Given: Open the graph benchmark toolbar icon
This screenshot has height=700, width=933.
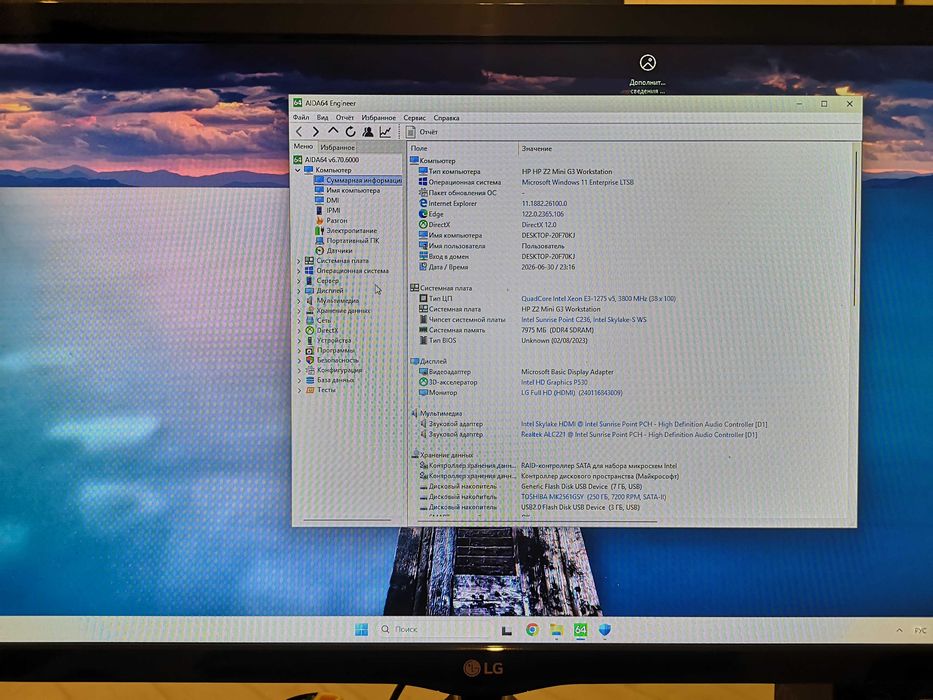Looking at the screenshot, I should [386, 132].
